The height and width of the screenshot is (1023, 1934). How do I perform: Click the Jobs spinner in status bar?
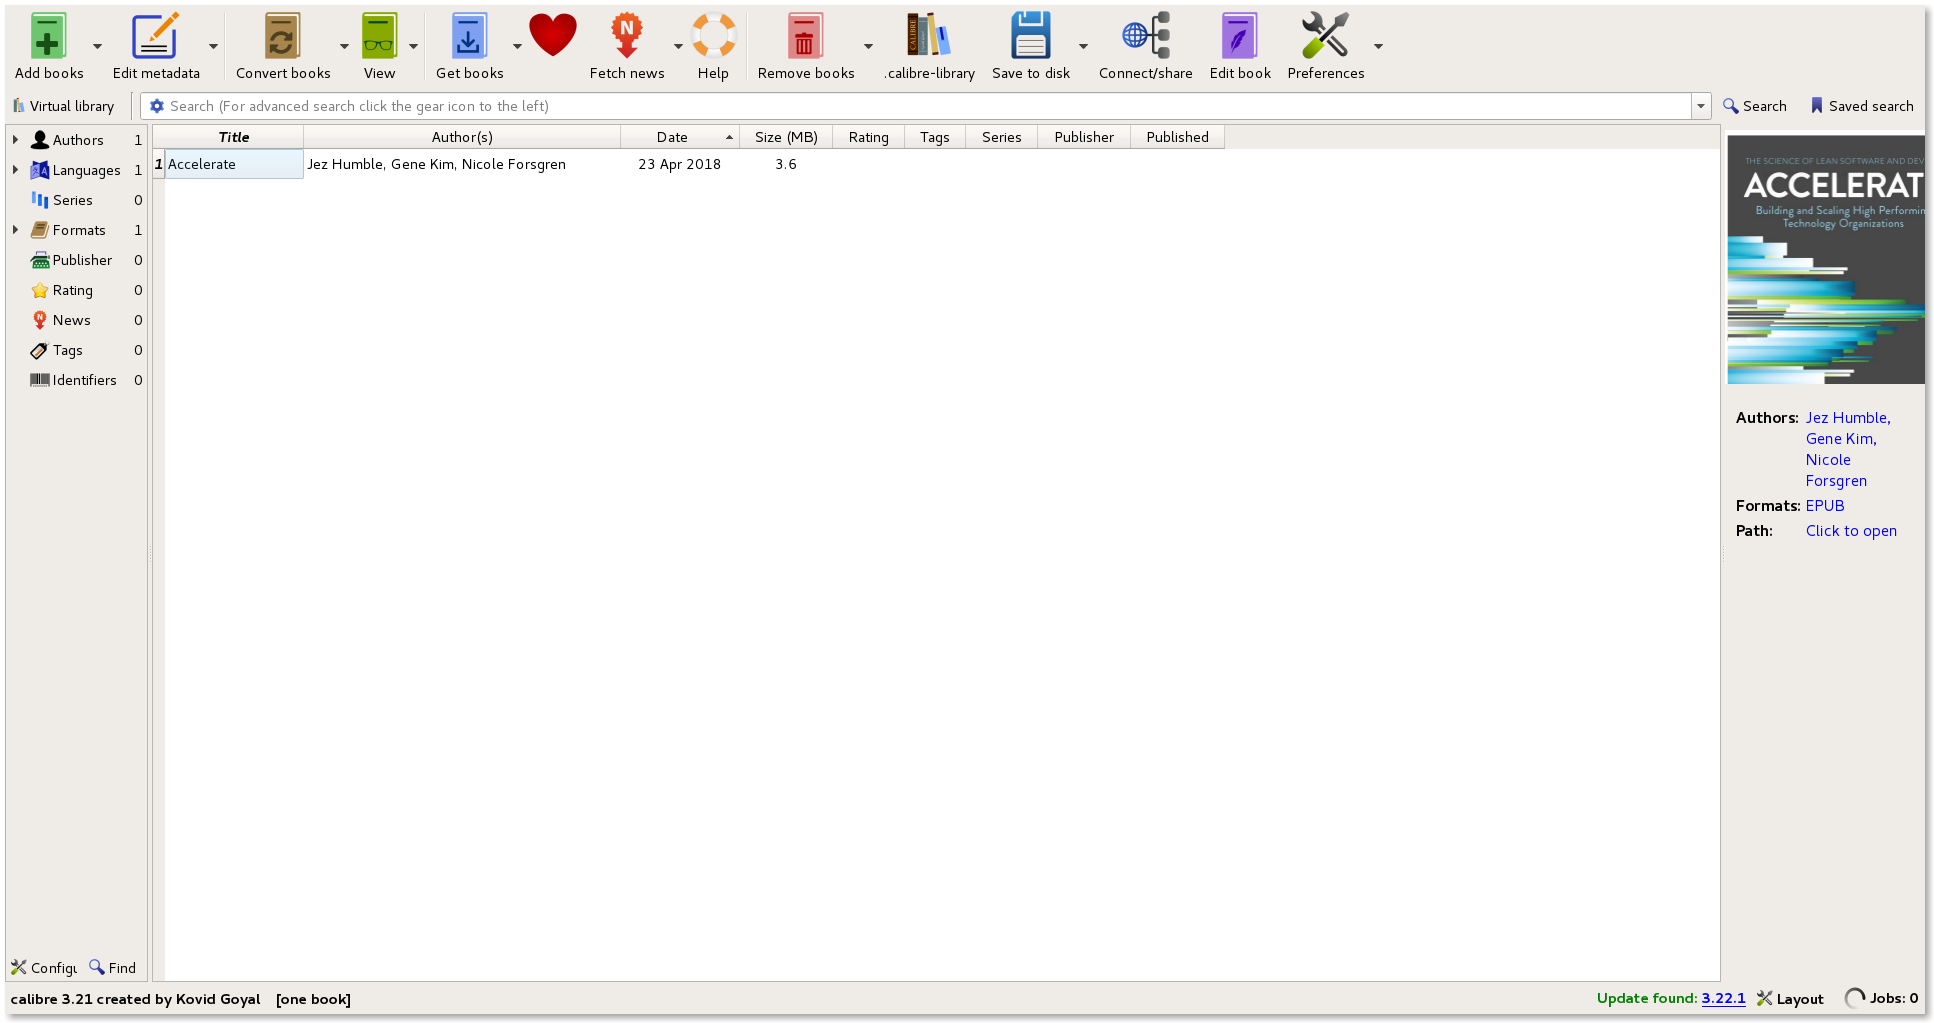point(1855,998)
